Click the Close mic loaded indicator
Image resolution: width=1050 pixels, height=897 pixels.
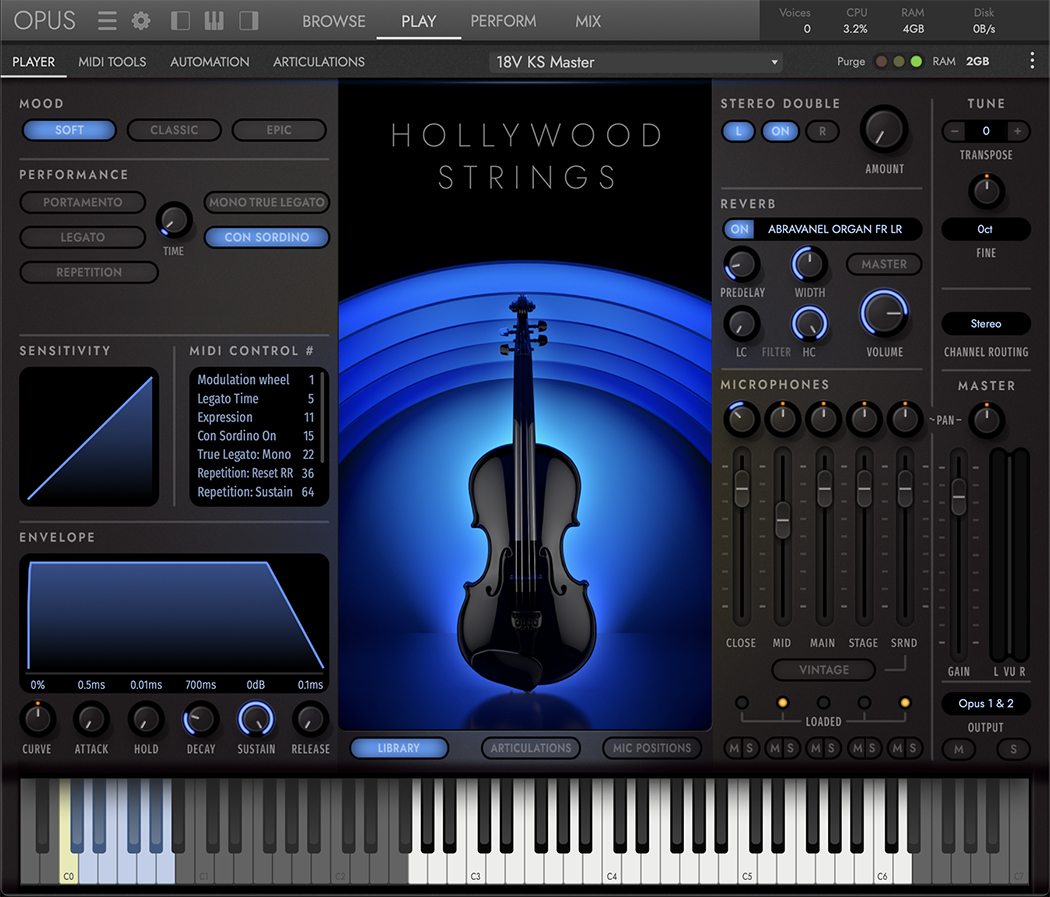click(741, 703)
